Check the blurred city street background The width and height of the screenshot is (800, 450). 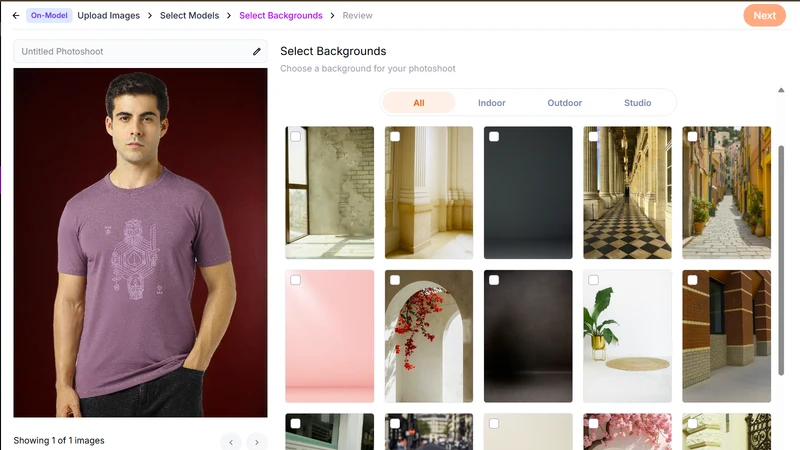pyautogui.click(x=395, y=423)
